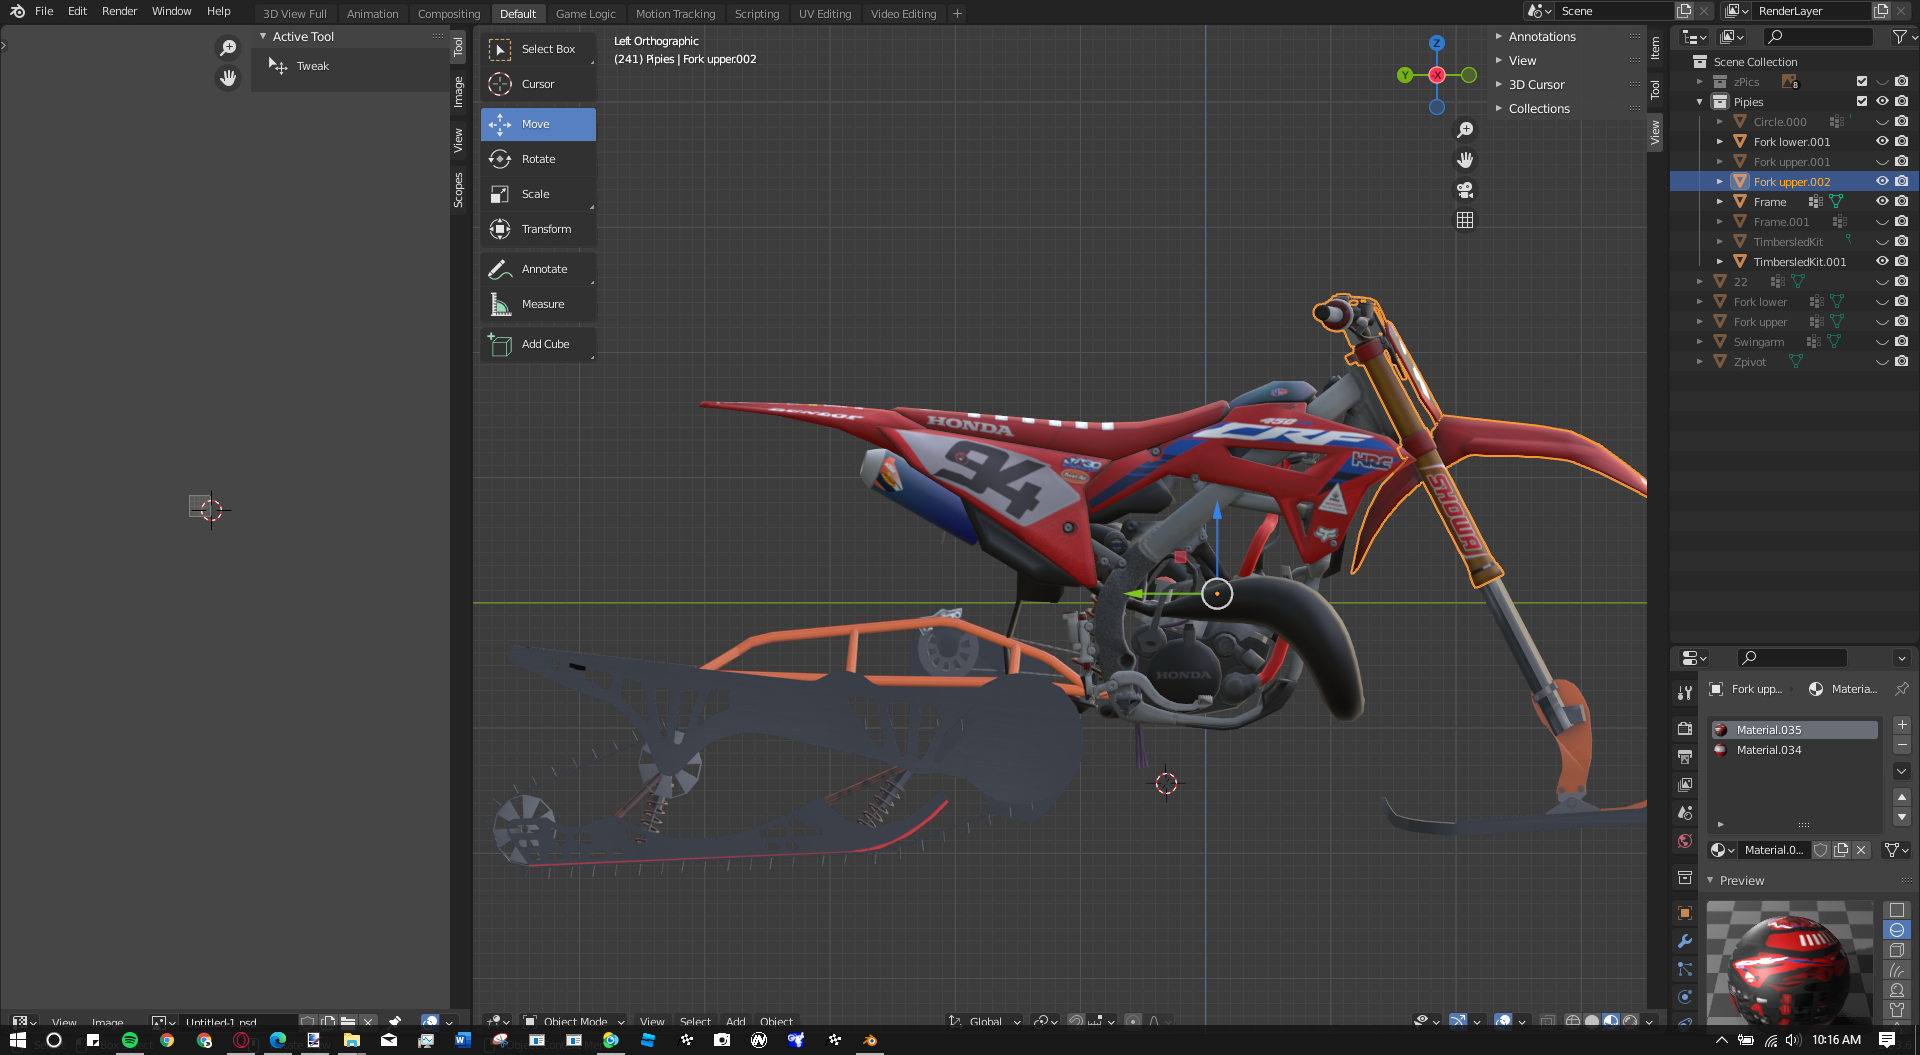The width and height of the screenshot is (1920, 1055).
Task: Switch to the Scripting workspace tab
Action: pyautogui.click(x=756, y=14)
